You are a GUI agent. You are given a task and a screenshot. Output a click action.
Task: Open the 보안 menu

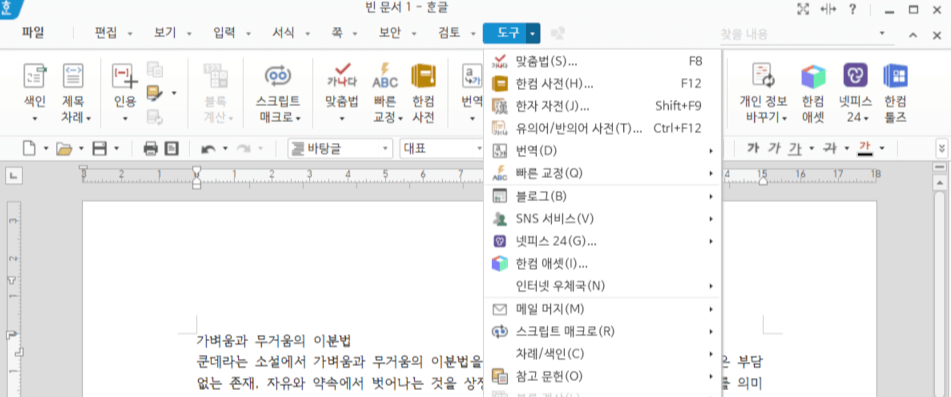390,33
